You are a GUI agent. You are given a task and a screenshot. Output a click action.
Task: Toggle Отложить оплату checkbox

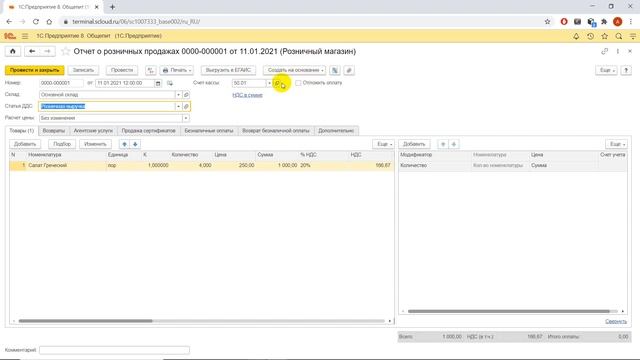[298, 83]
